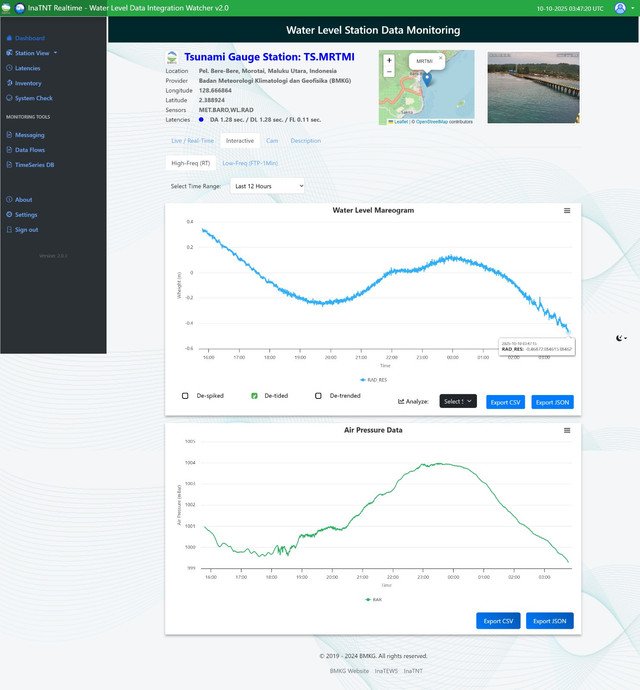Click the map zoom in button
The width and height of the screenshot is (640, 690).
click(389, 60)
